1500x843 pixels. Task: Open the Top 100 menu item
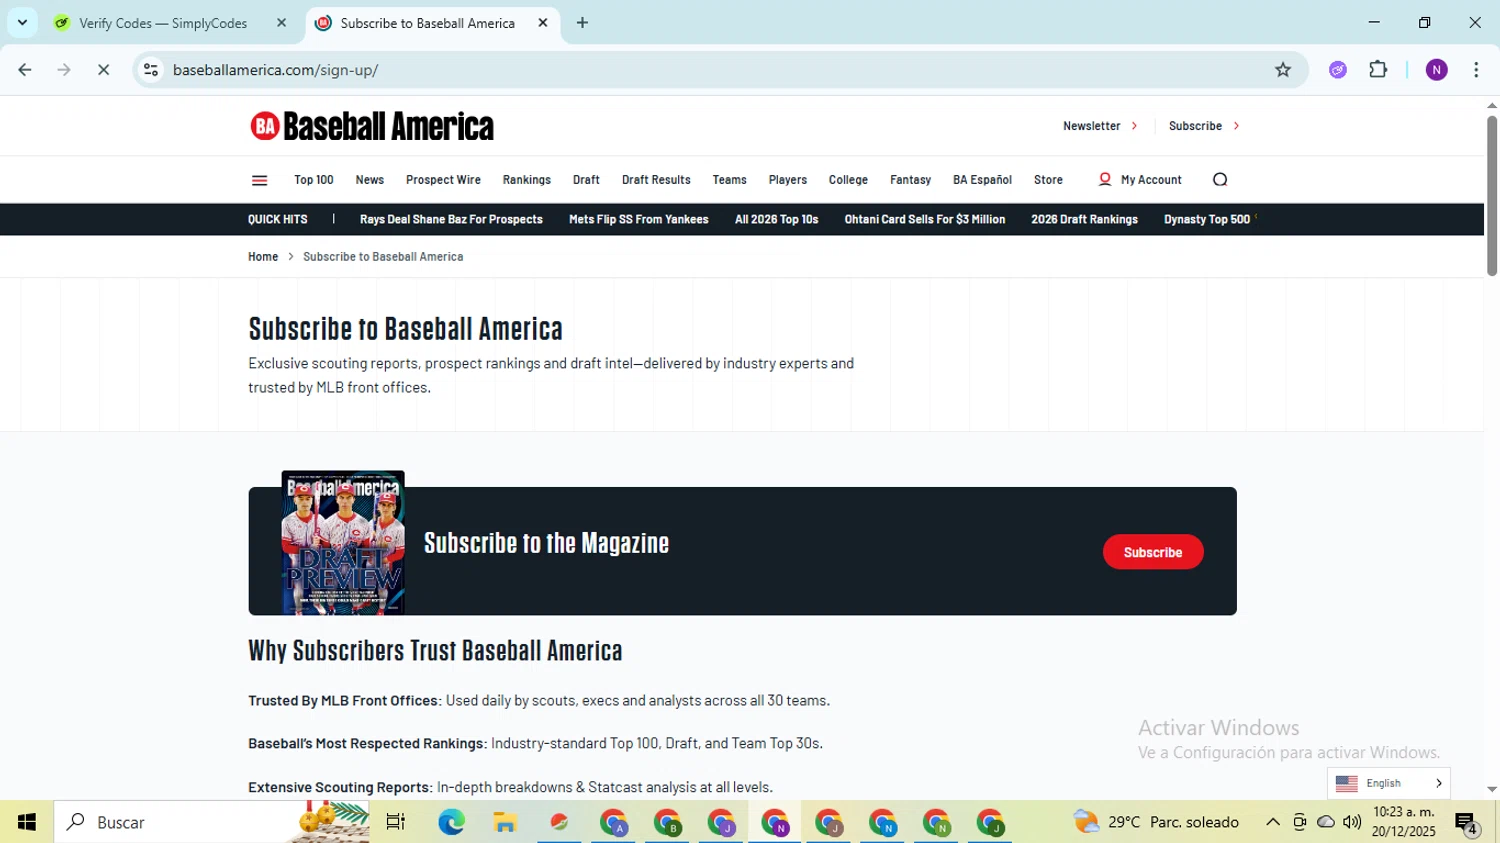[x=314, y=180]
